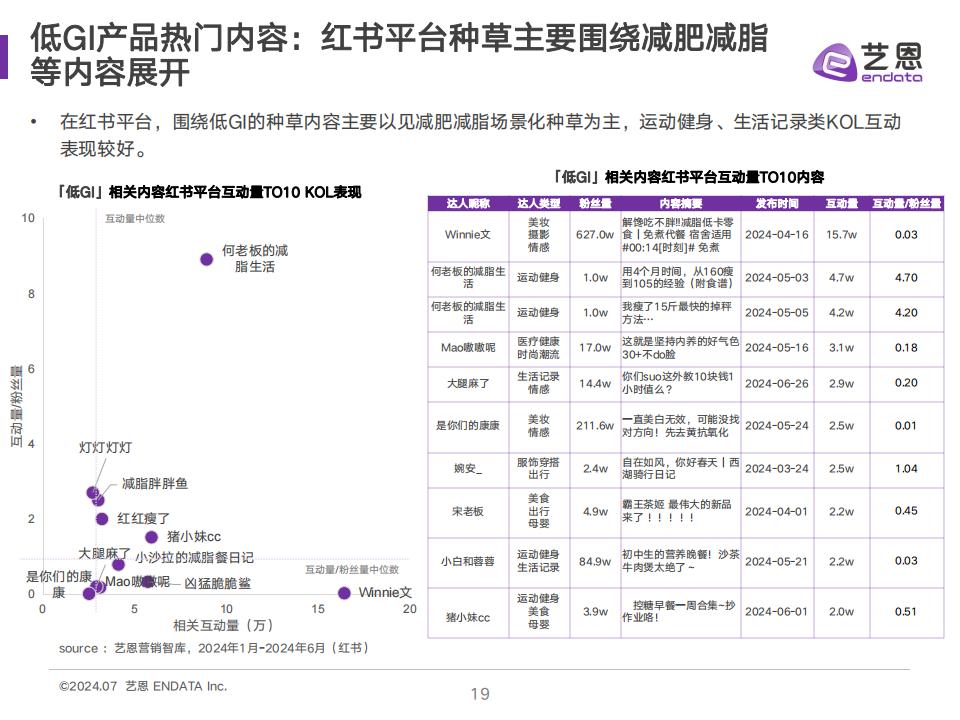960x720 pixels.
Task: Click the 0.18 ratio value
Action: pyautogui.click(x=906, y=348)
